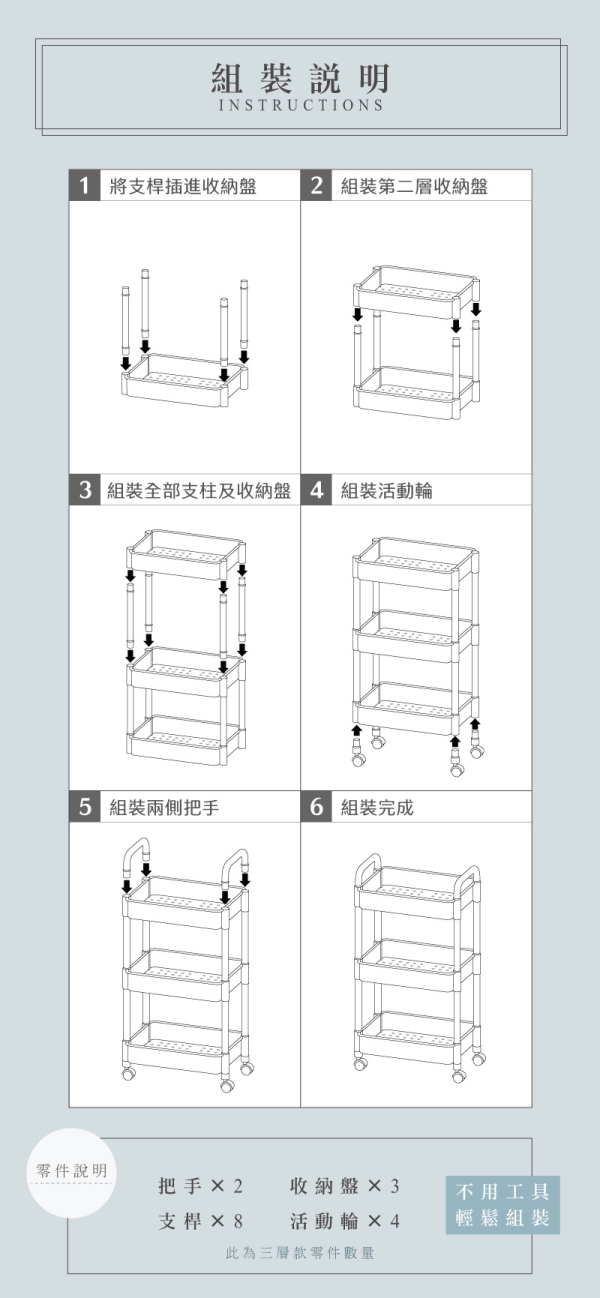Viewport: 600px width, 1298px height.
Task: Click the step number 3 badge
Action: pyautogui.click(x=85, y=490)
